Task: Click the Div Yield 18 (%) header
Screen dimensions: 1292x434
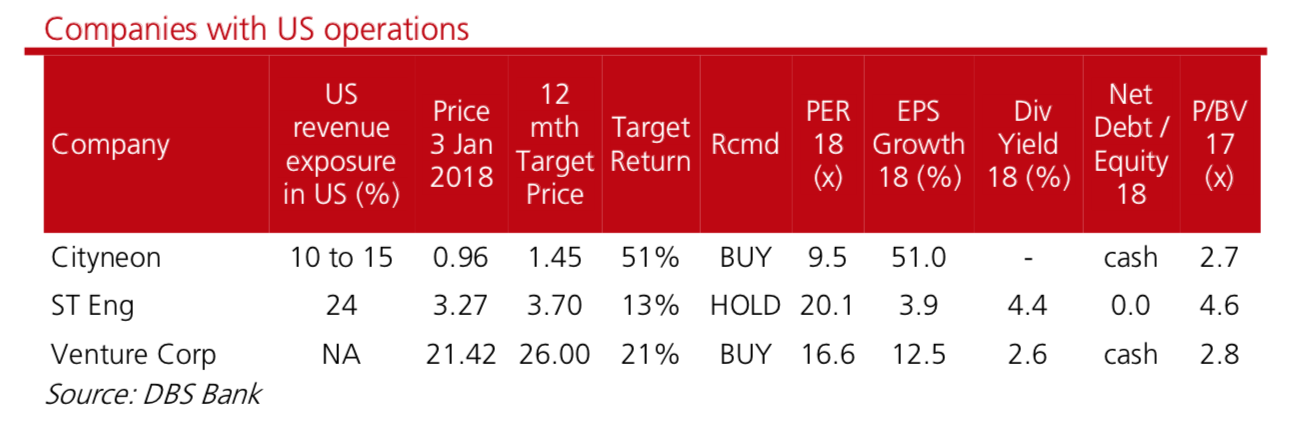Action: pyautogui.click(x=1029, y=145)
